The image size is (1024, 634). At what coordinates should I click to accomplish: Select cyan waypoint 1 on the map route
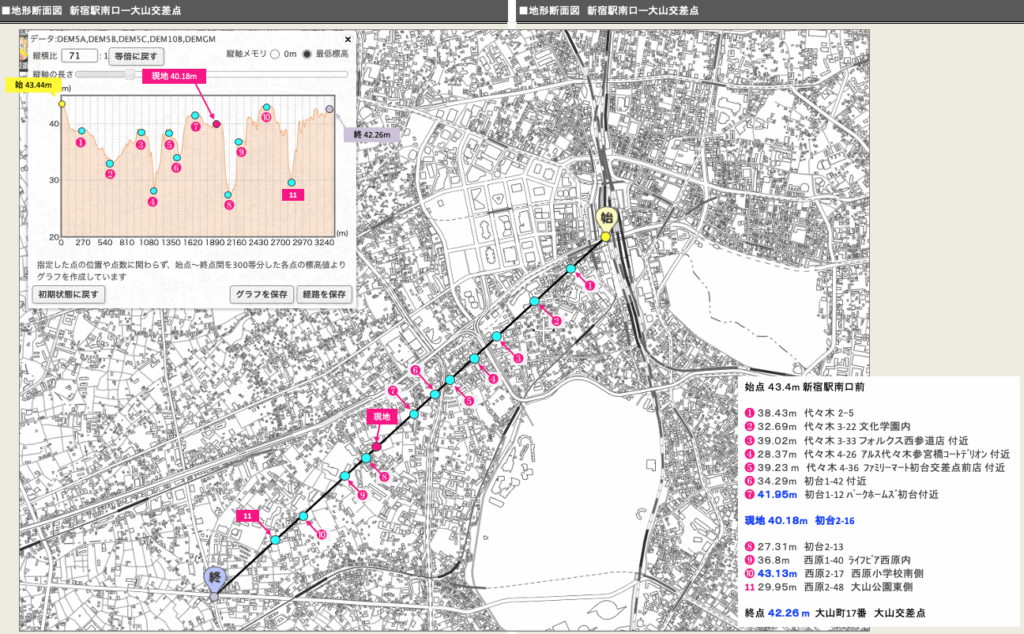tap(571, 269)
